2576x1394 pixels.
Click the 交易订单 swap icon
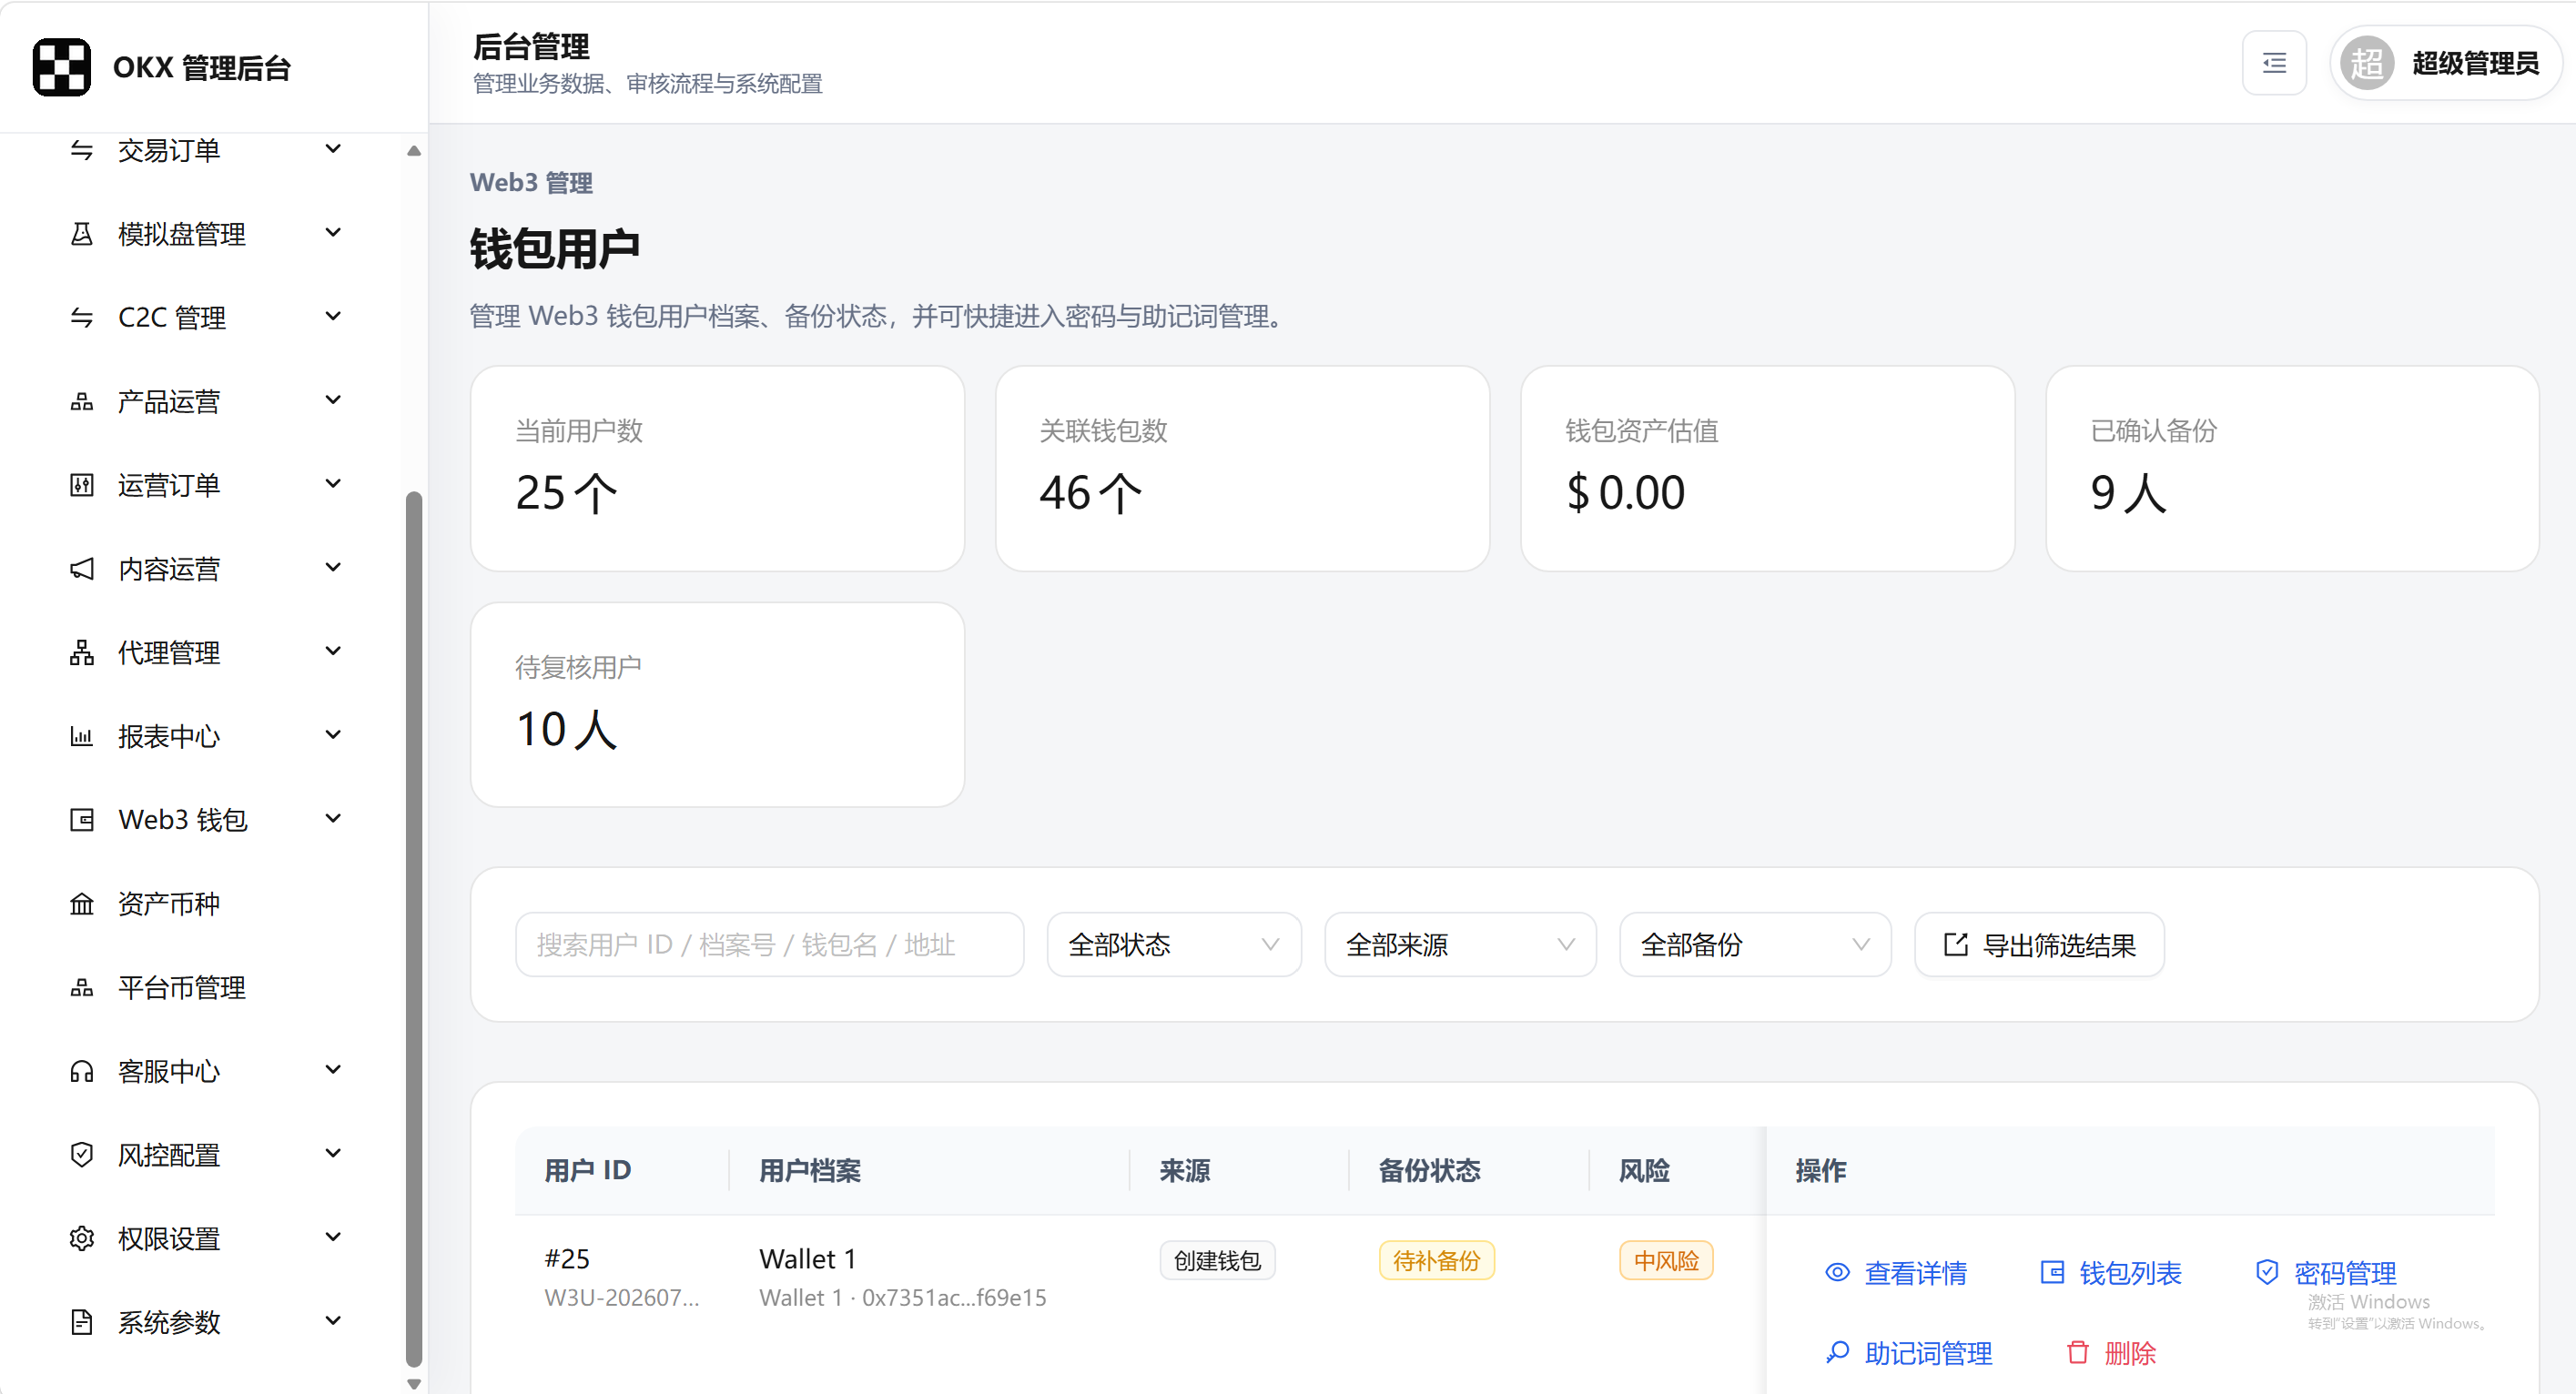point(82,150)
